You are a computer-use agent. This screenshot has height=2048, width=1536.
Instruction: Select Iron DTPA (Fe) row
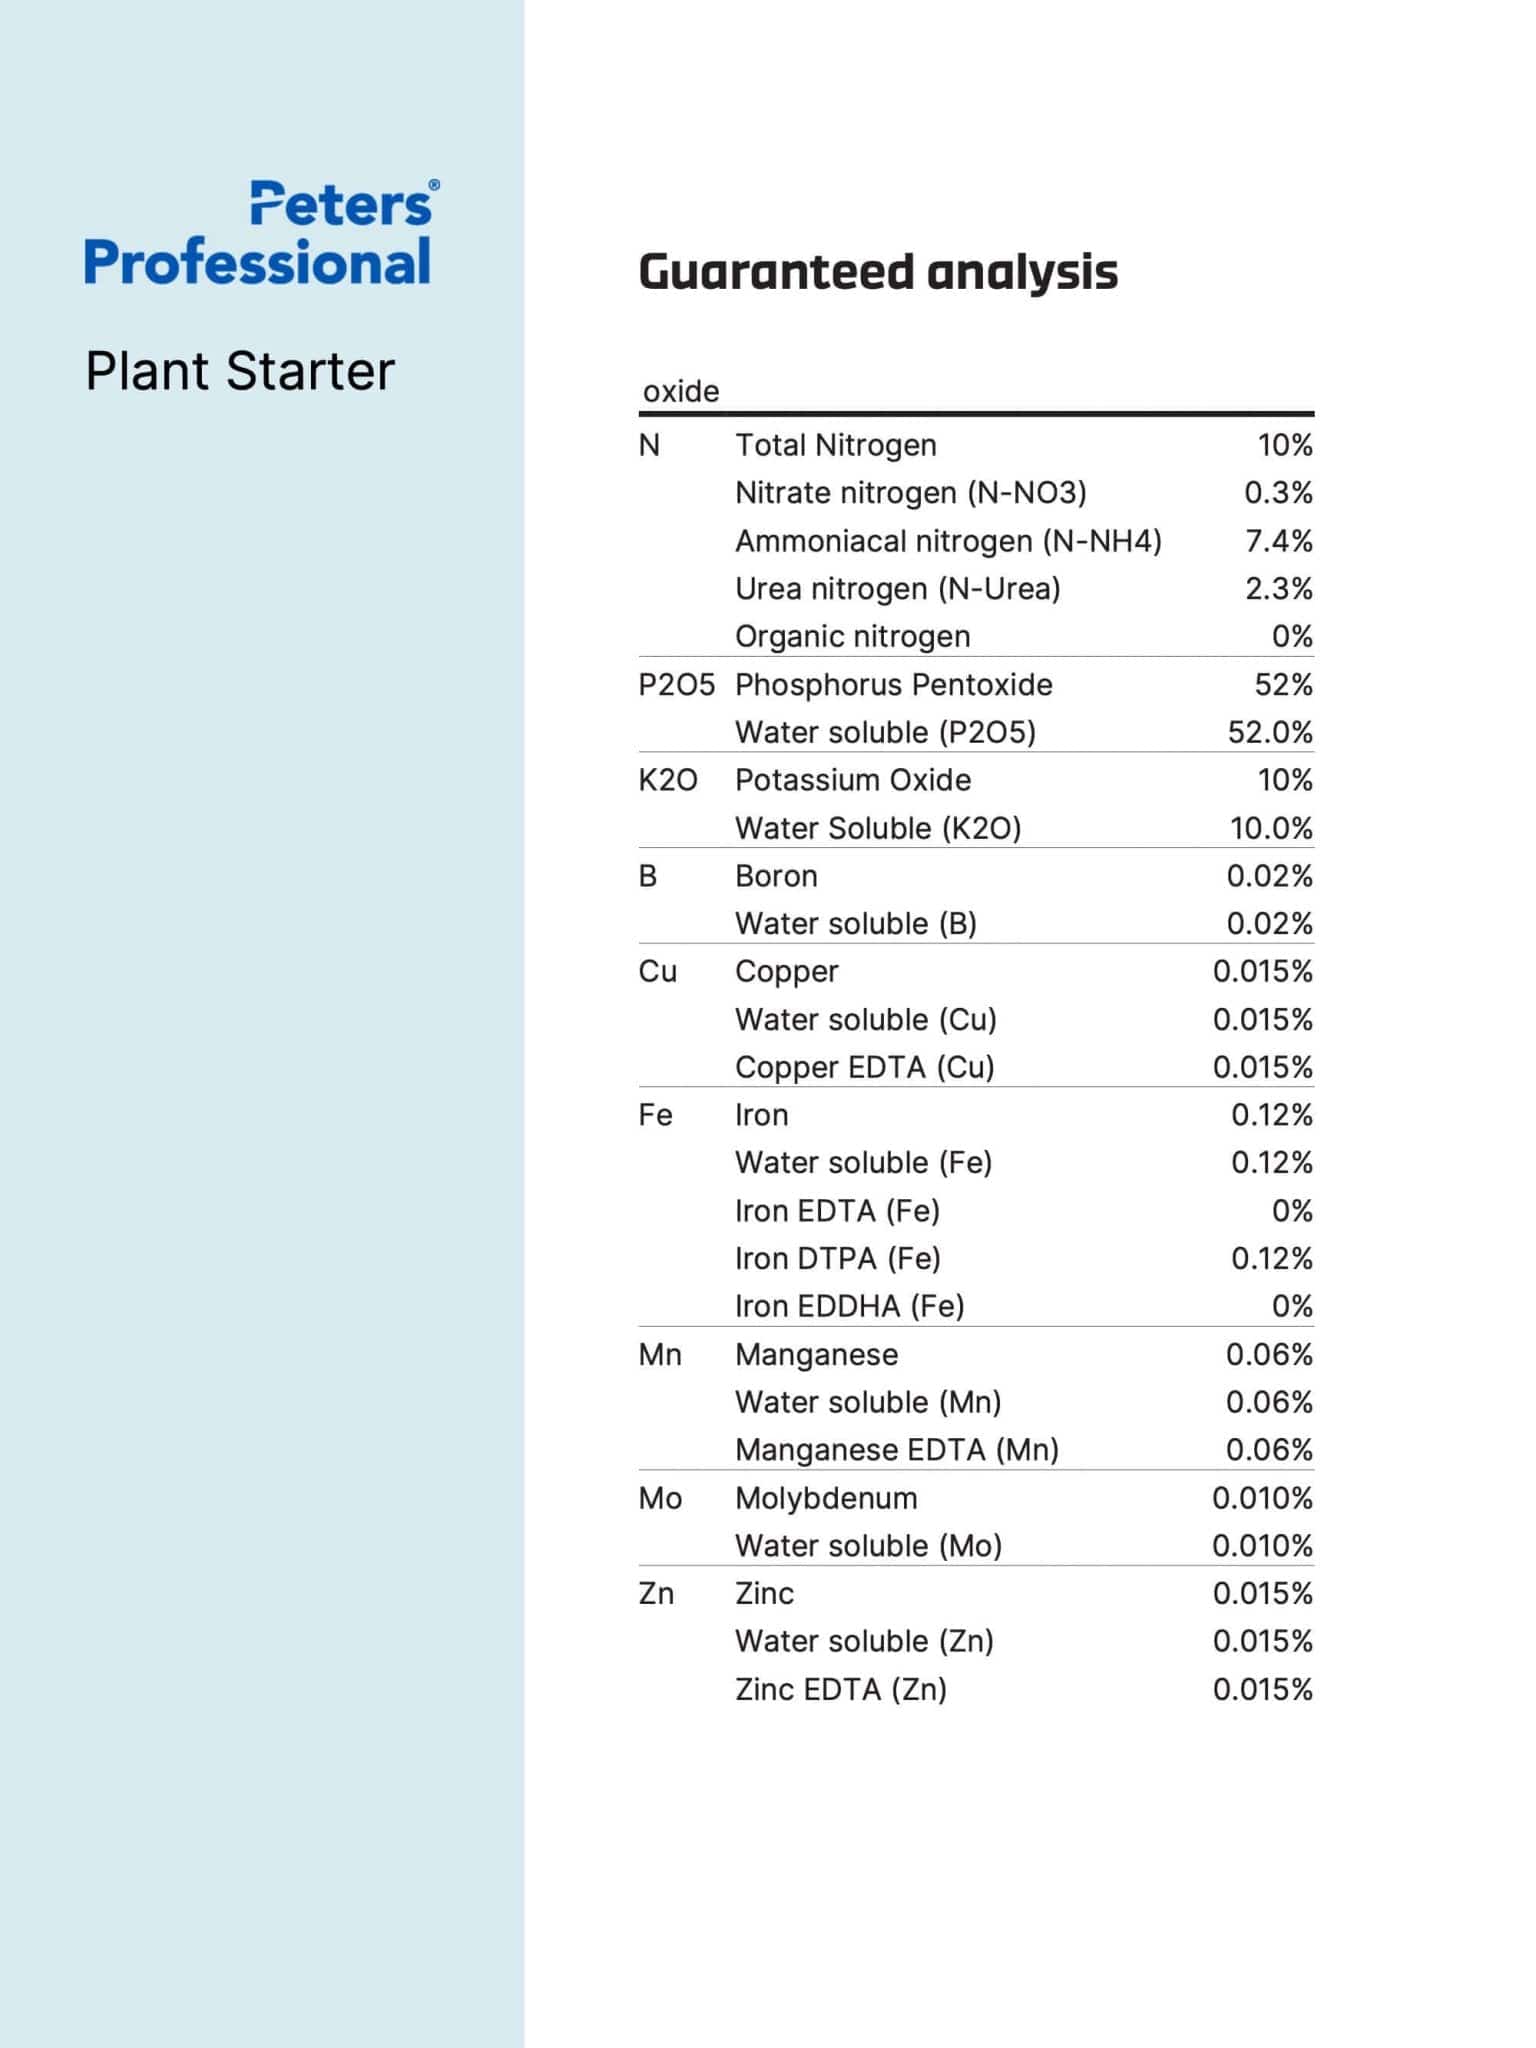click(x=1024, y=1258)
